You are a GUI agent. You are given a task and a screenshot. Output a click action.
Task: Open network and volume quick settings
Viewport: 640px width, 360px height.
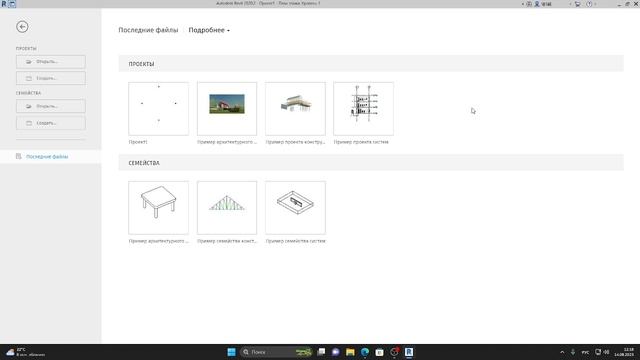coord(602,352)
